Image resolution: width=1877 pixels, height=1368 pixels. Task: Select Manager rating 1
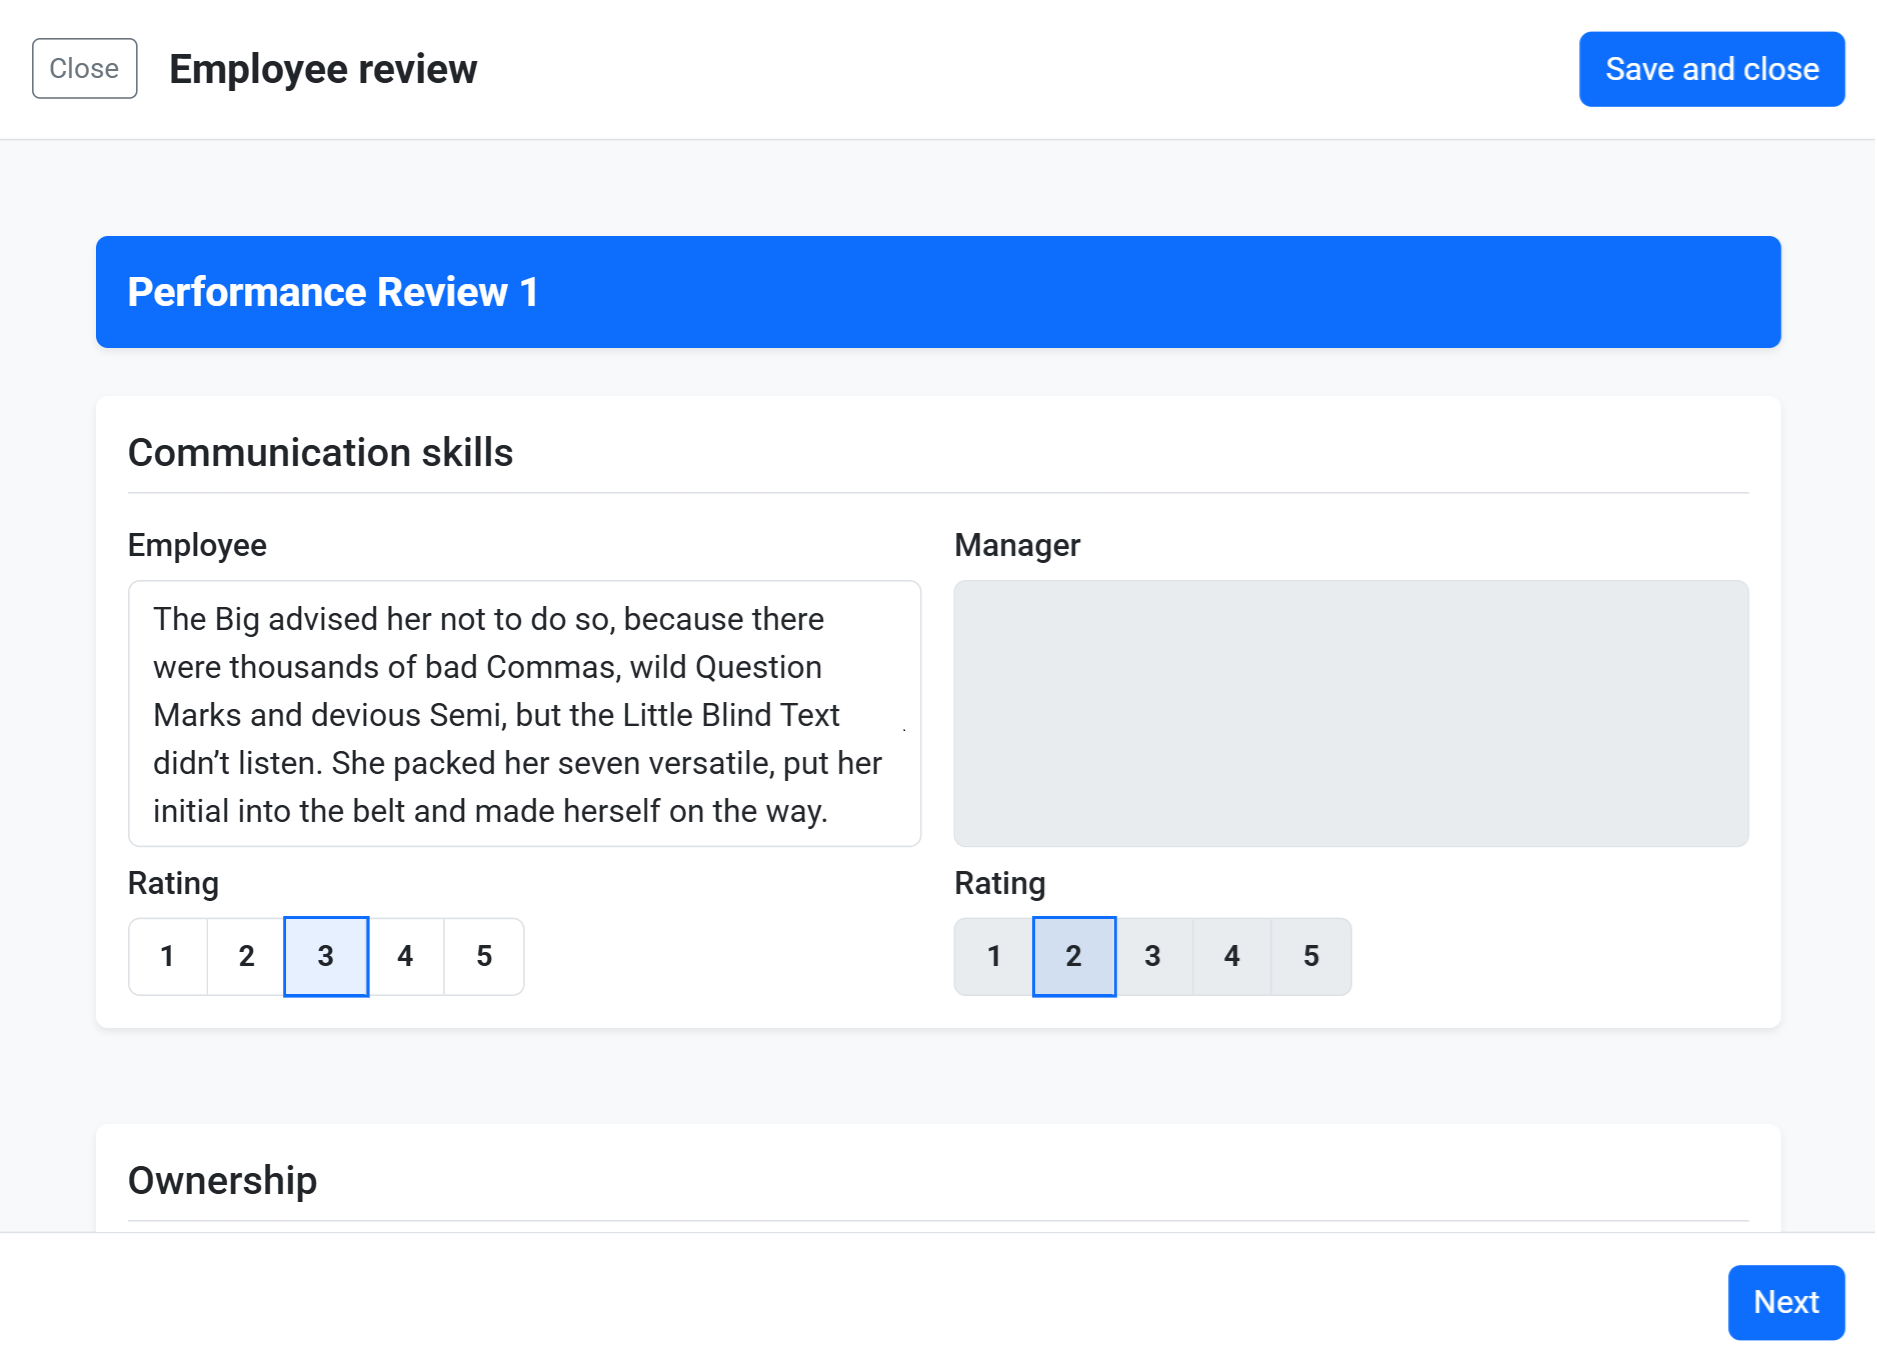(994, 957)
